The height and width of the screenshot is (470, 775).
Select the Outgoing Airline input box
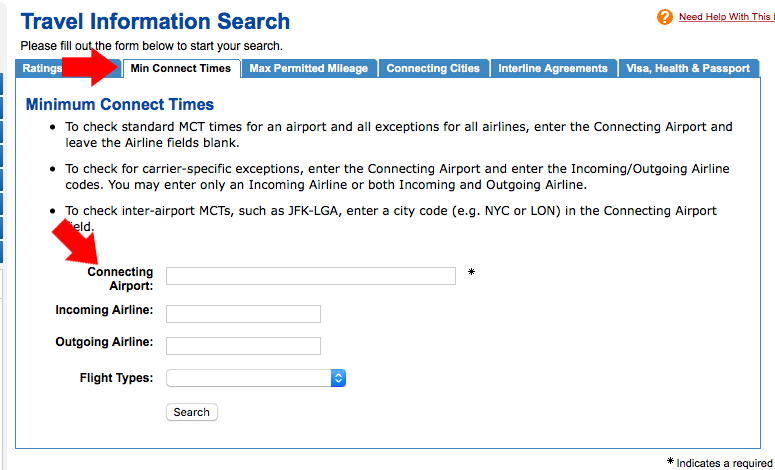[x=243, y=346]
